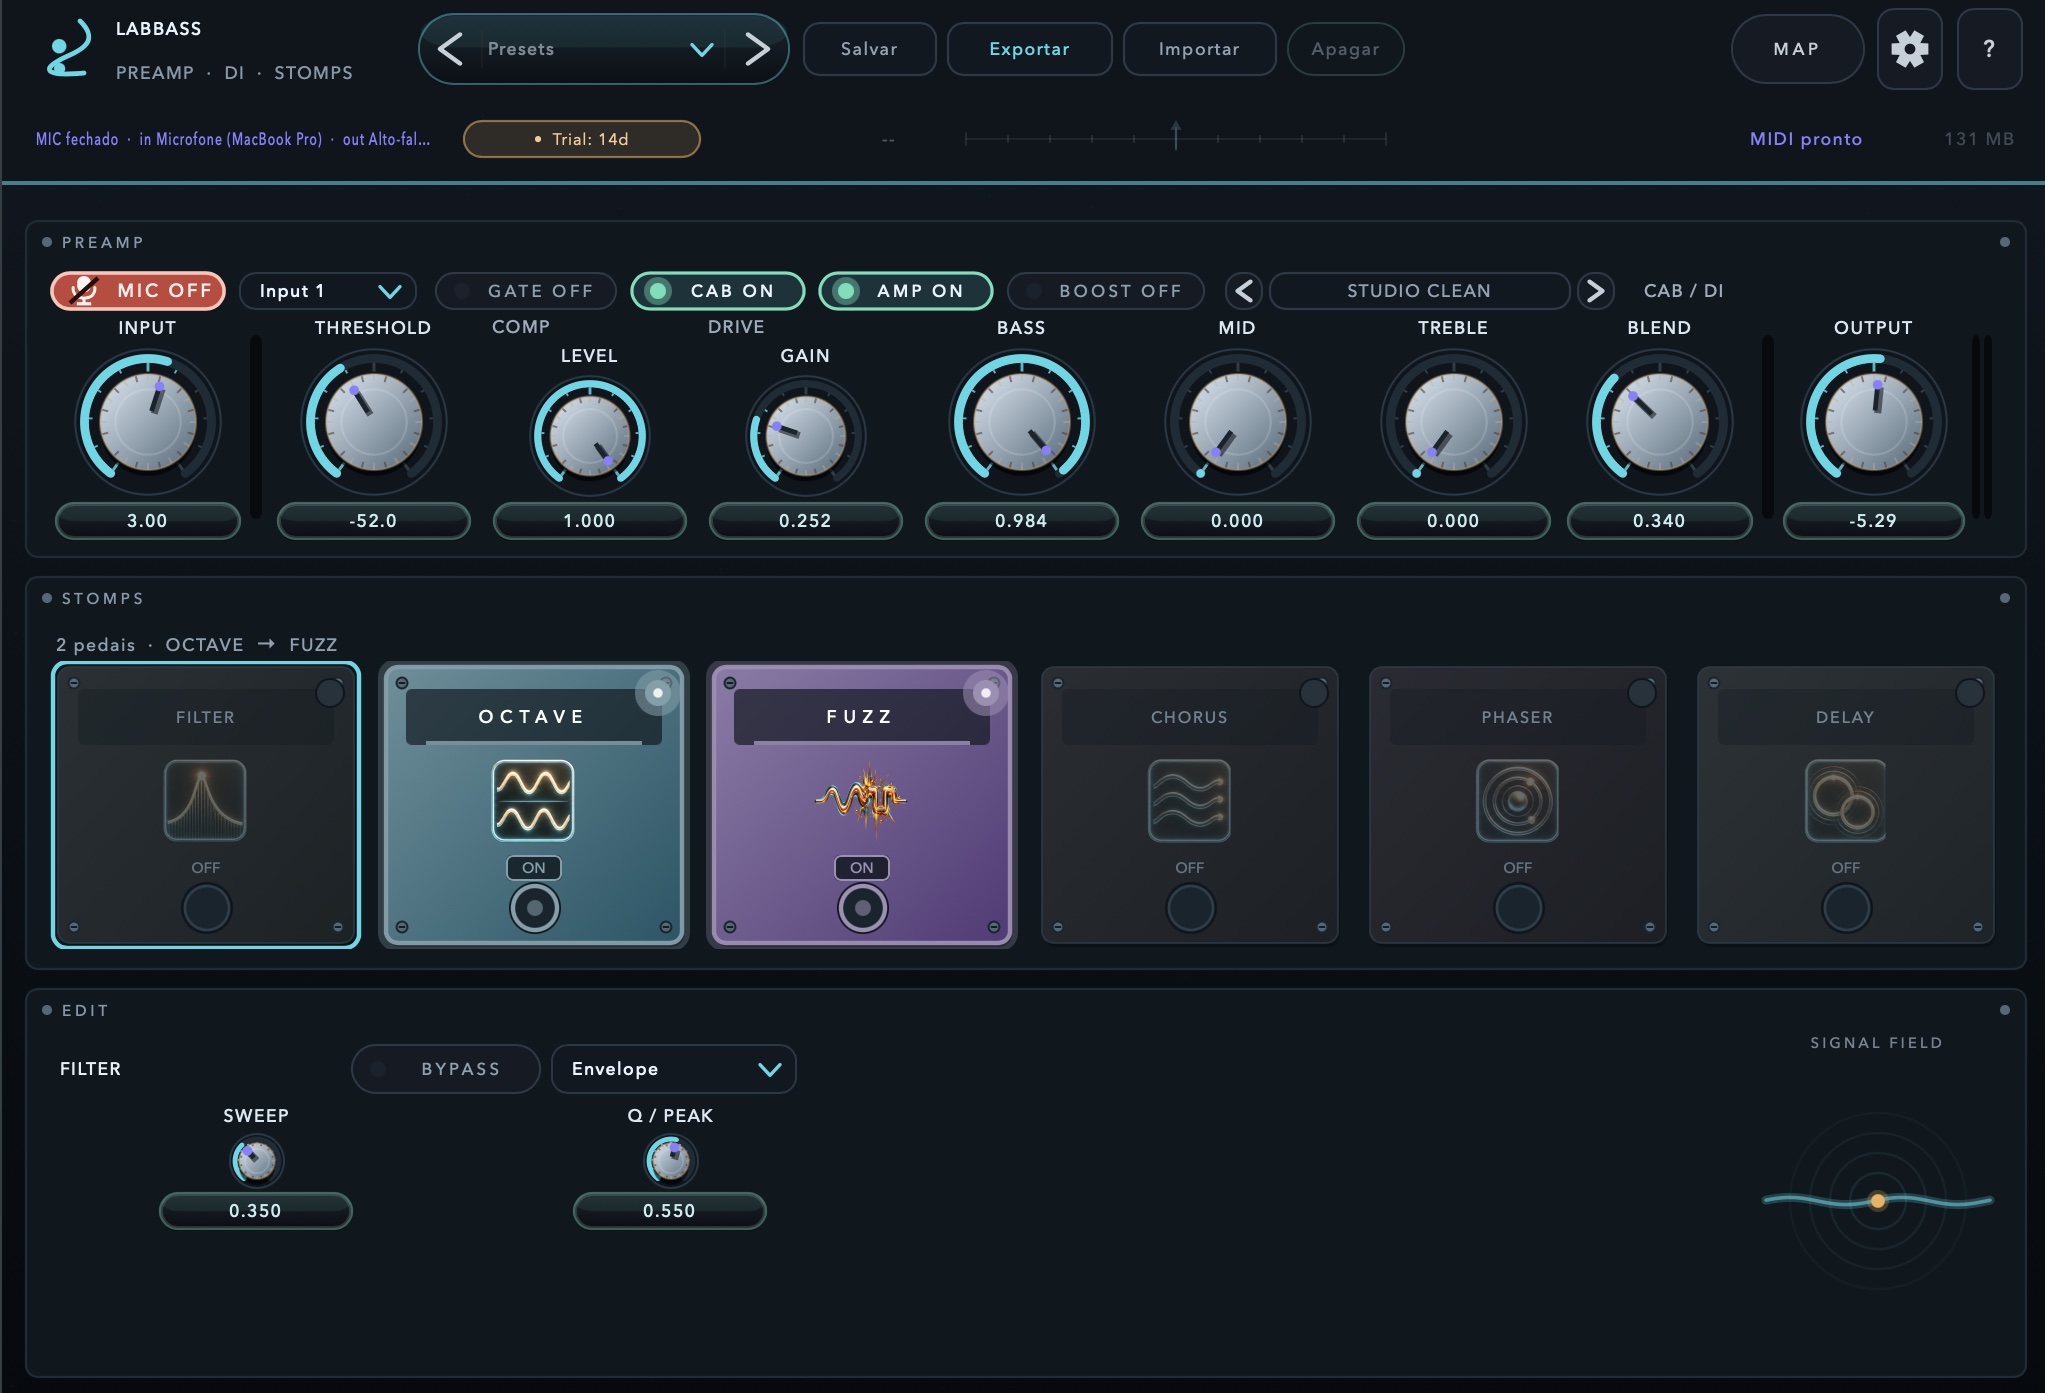The height and width of the screenshot is (1393, 2045).
Task: Toggle AMP ON switch
Action: click(906, 291)
